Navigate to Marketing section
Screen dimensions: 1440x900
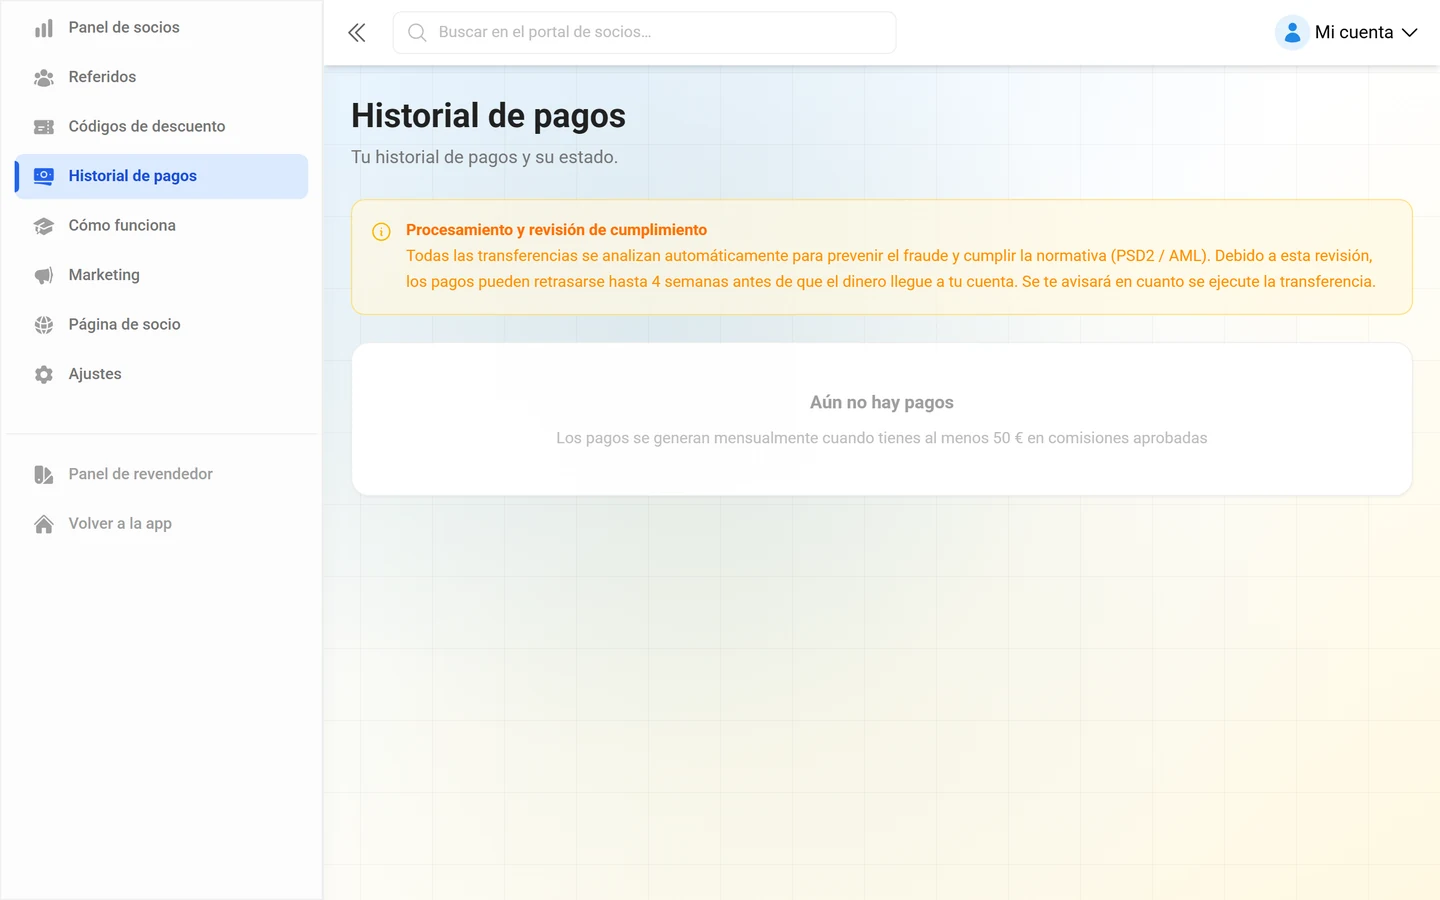tap(161, 275)
